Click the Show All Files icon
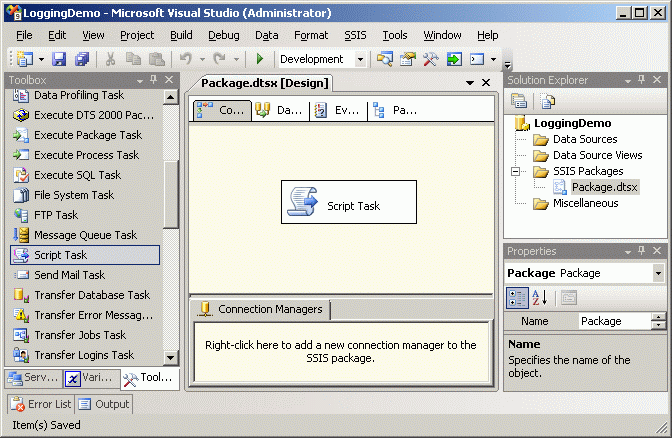Image resolution: width=672 pixels, height=438 pixels. tap(548, 101)
